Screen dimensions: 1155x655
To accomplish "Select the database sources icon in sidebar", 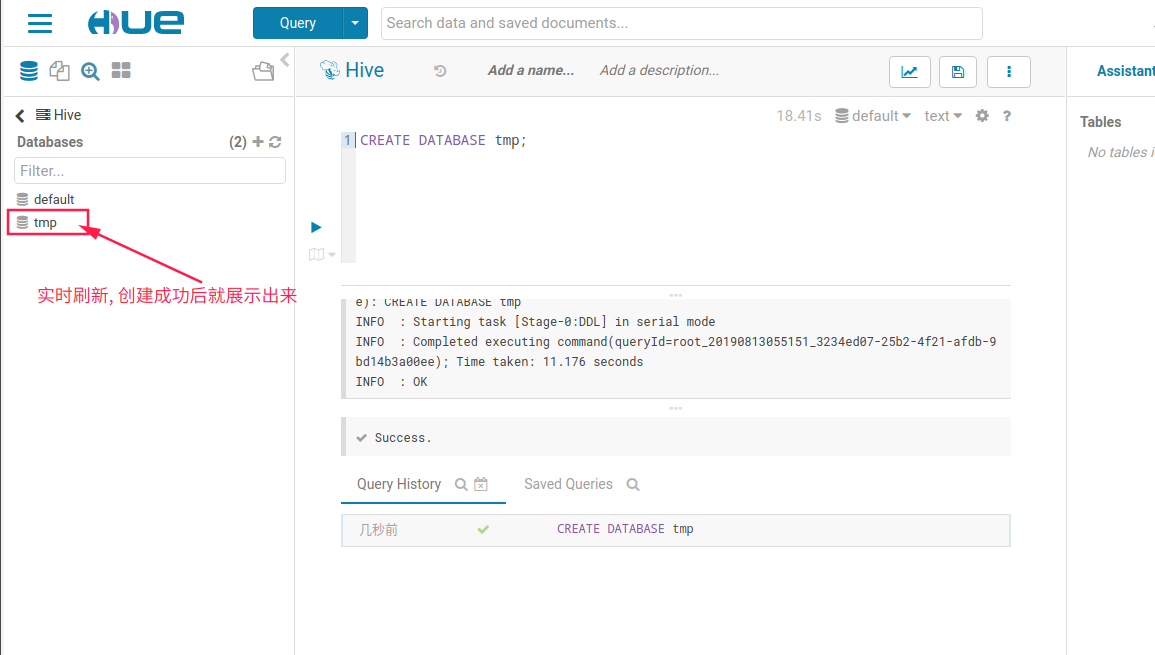I will (29, 71).
